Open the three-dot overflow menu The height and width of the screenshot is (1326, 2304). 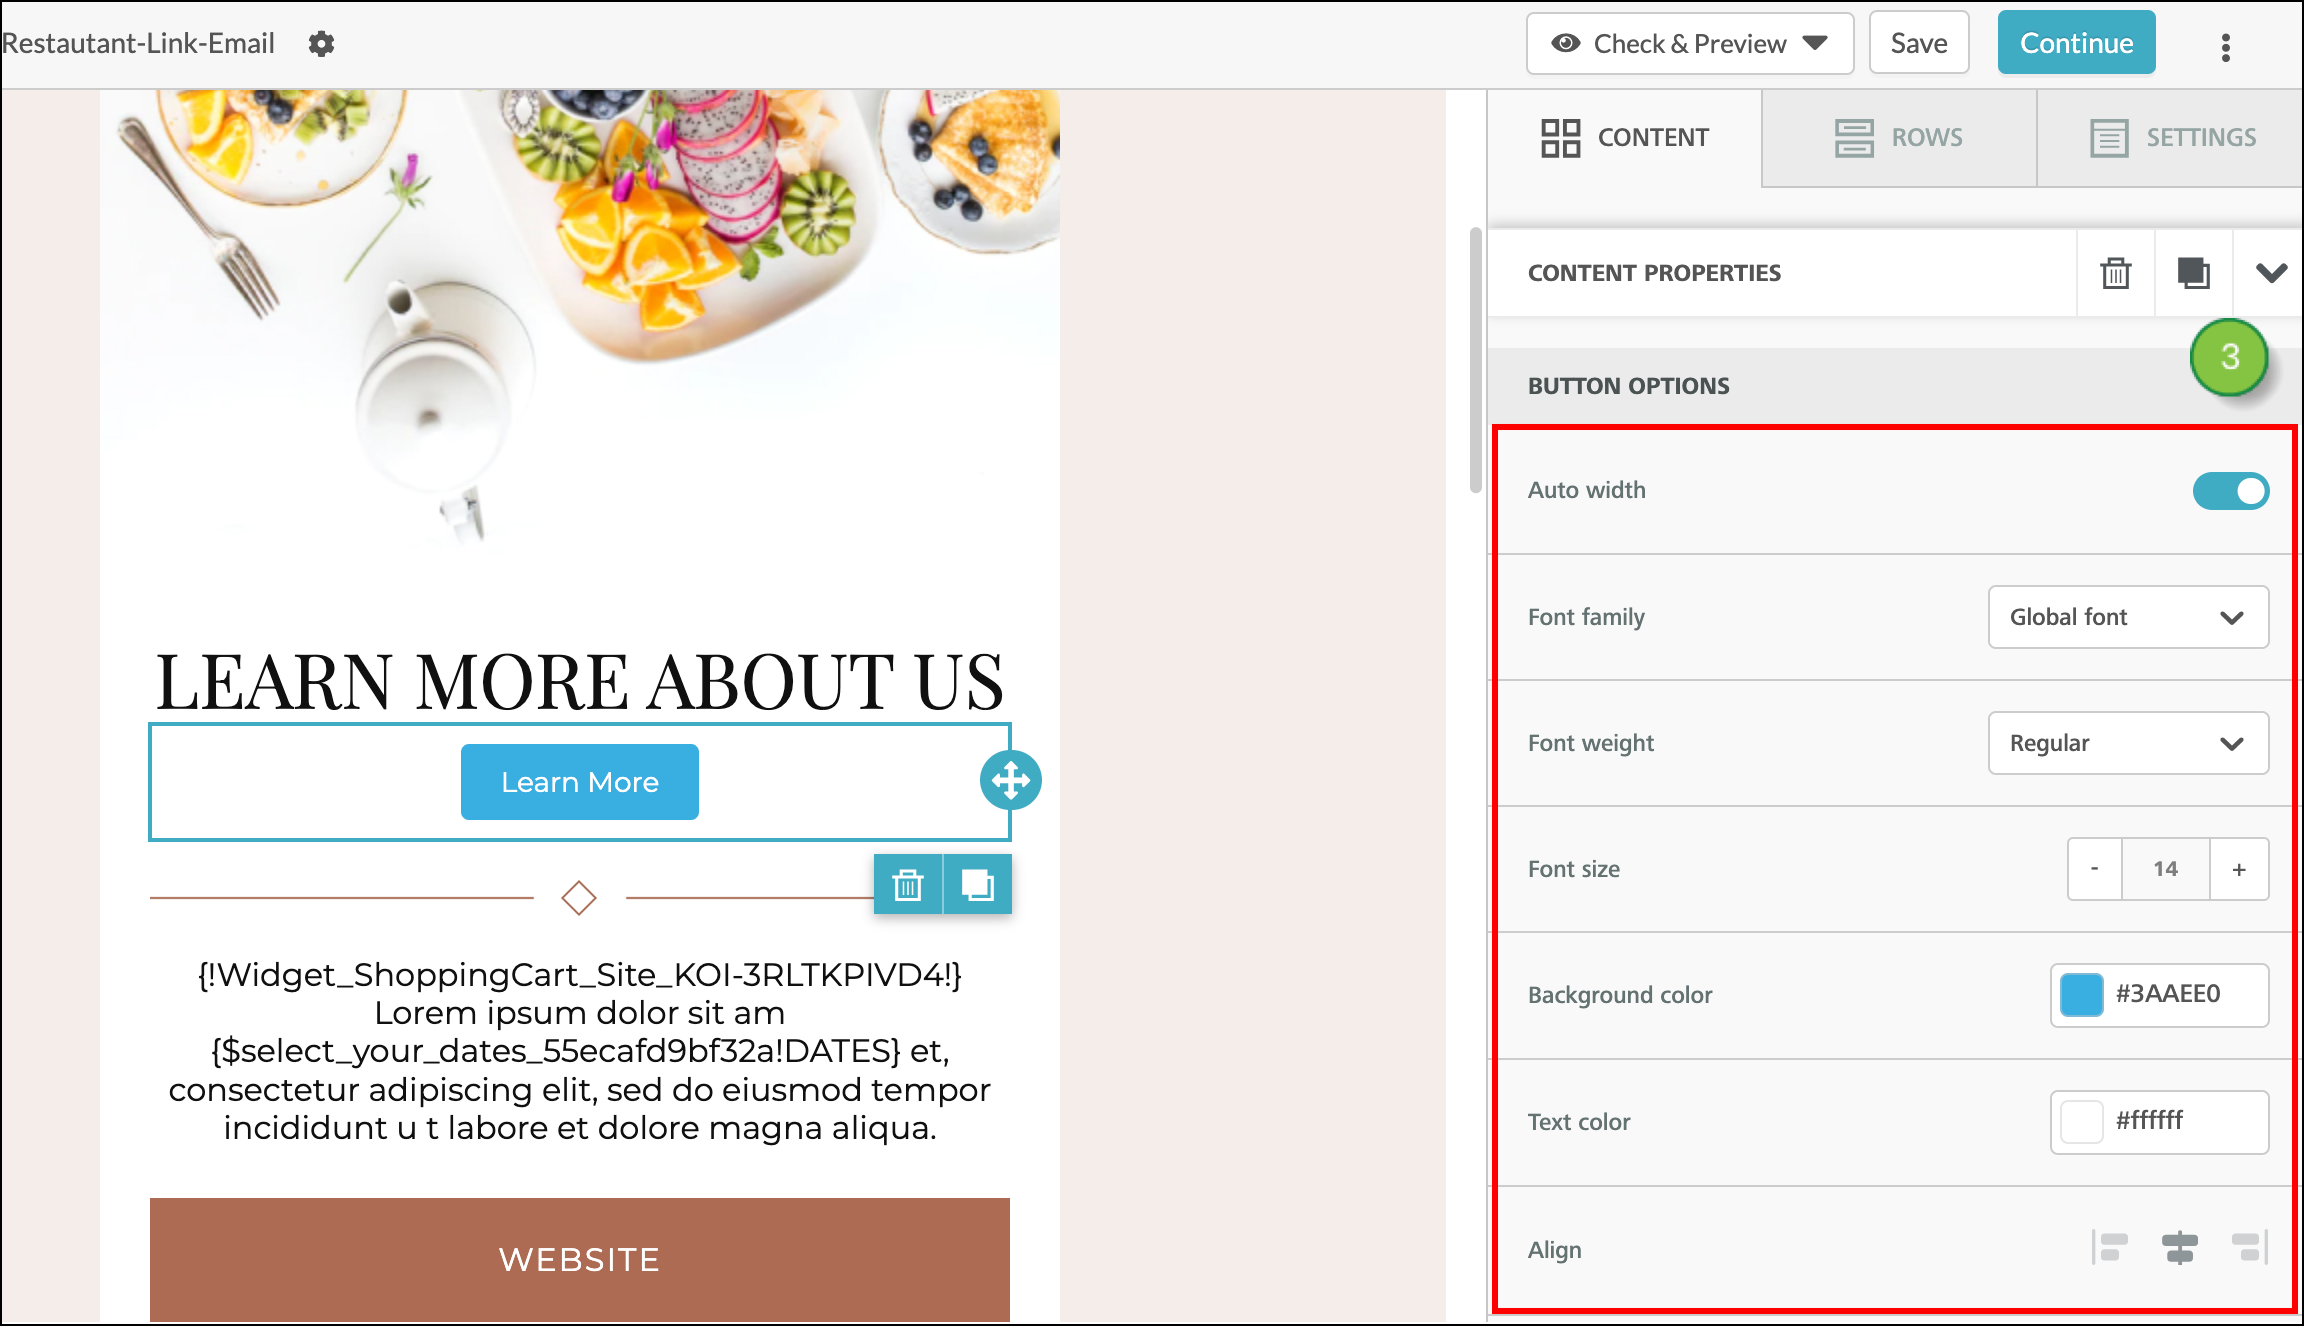(2225, 47)
